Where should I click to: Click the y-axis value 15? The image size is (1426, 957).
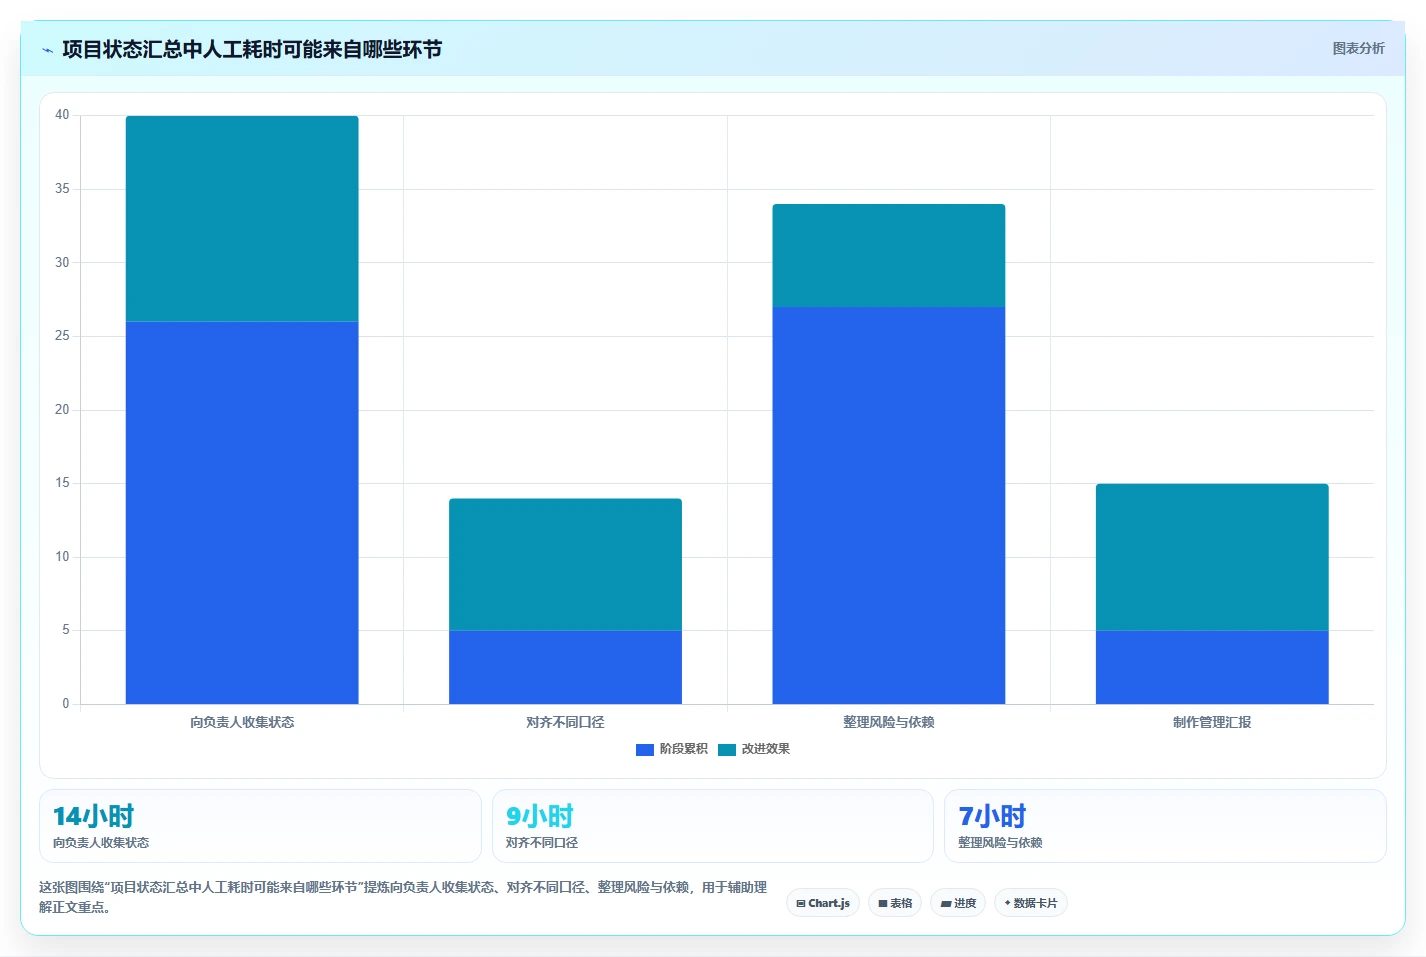pyautogui.click(x=62, y=483)
